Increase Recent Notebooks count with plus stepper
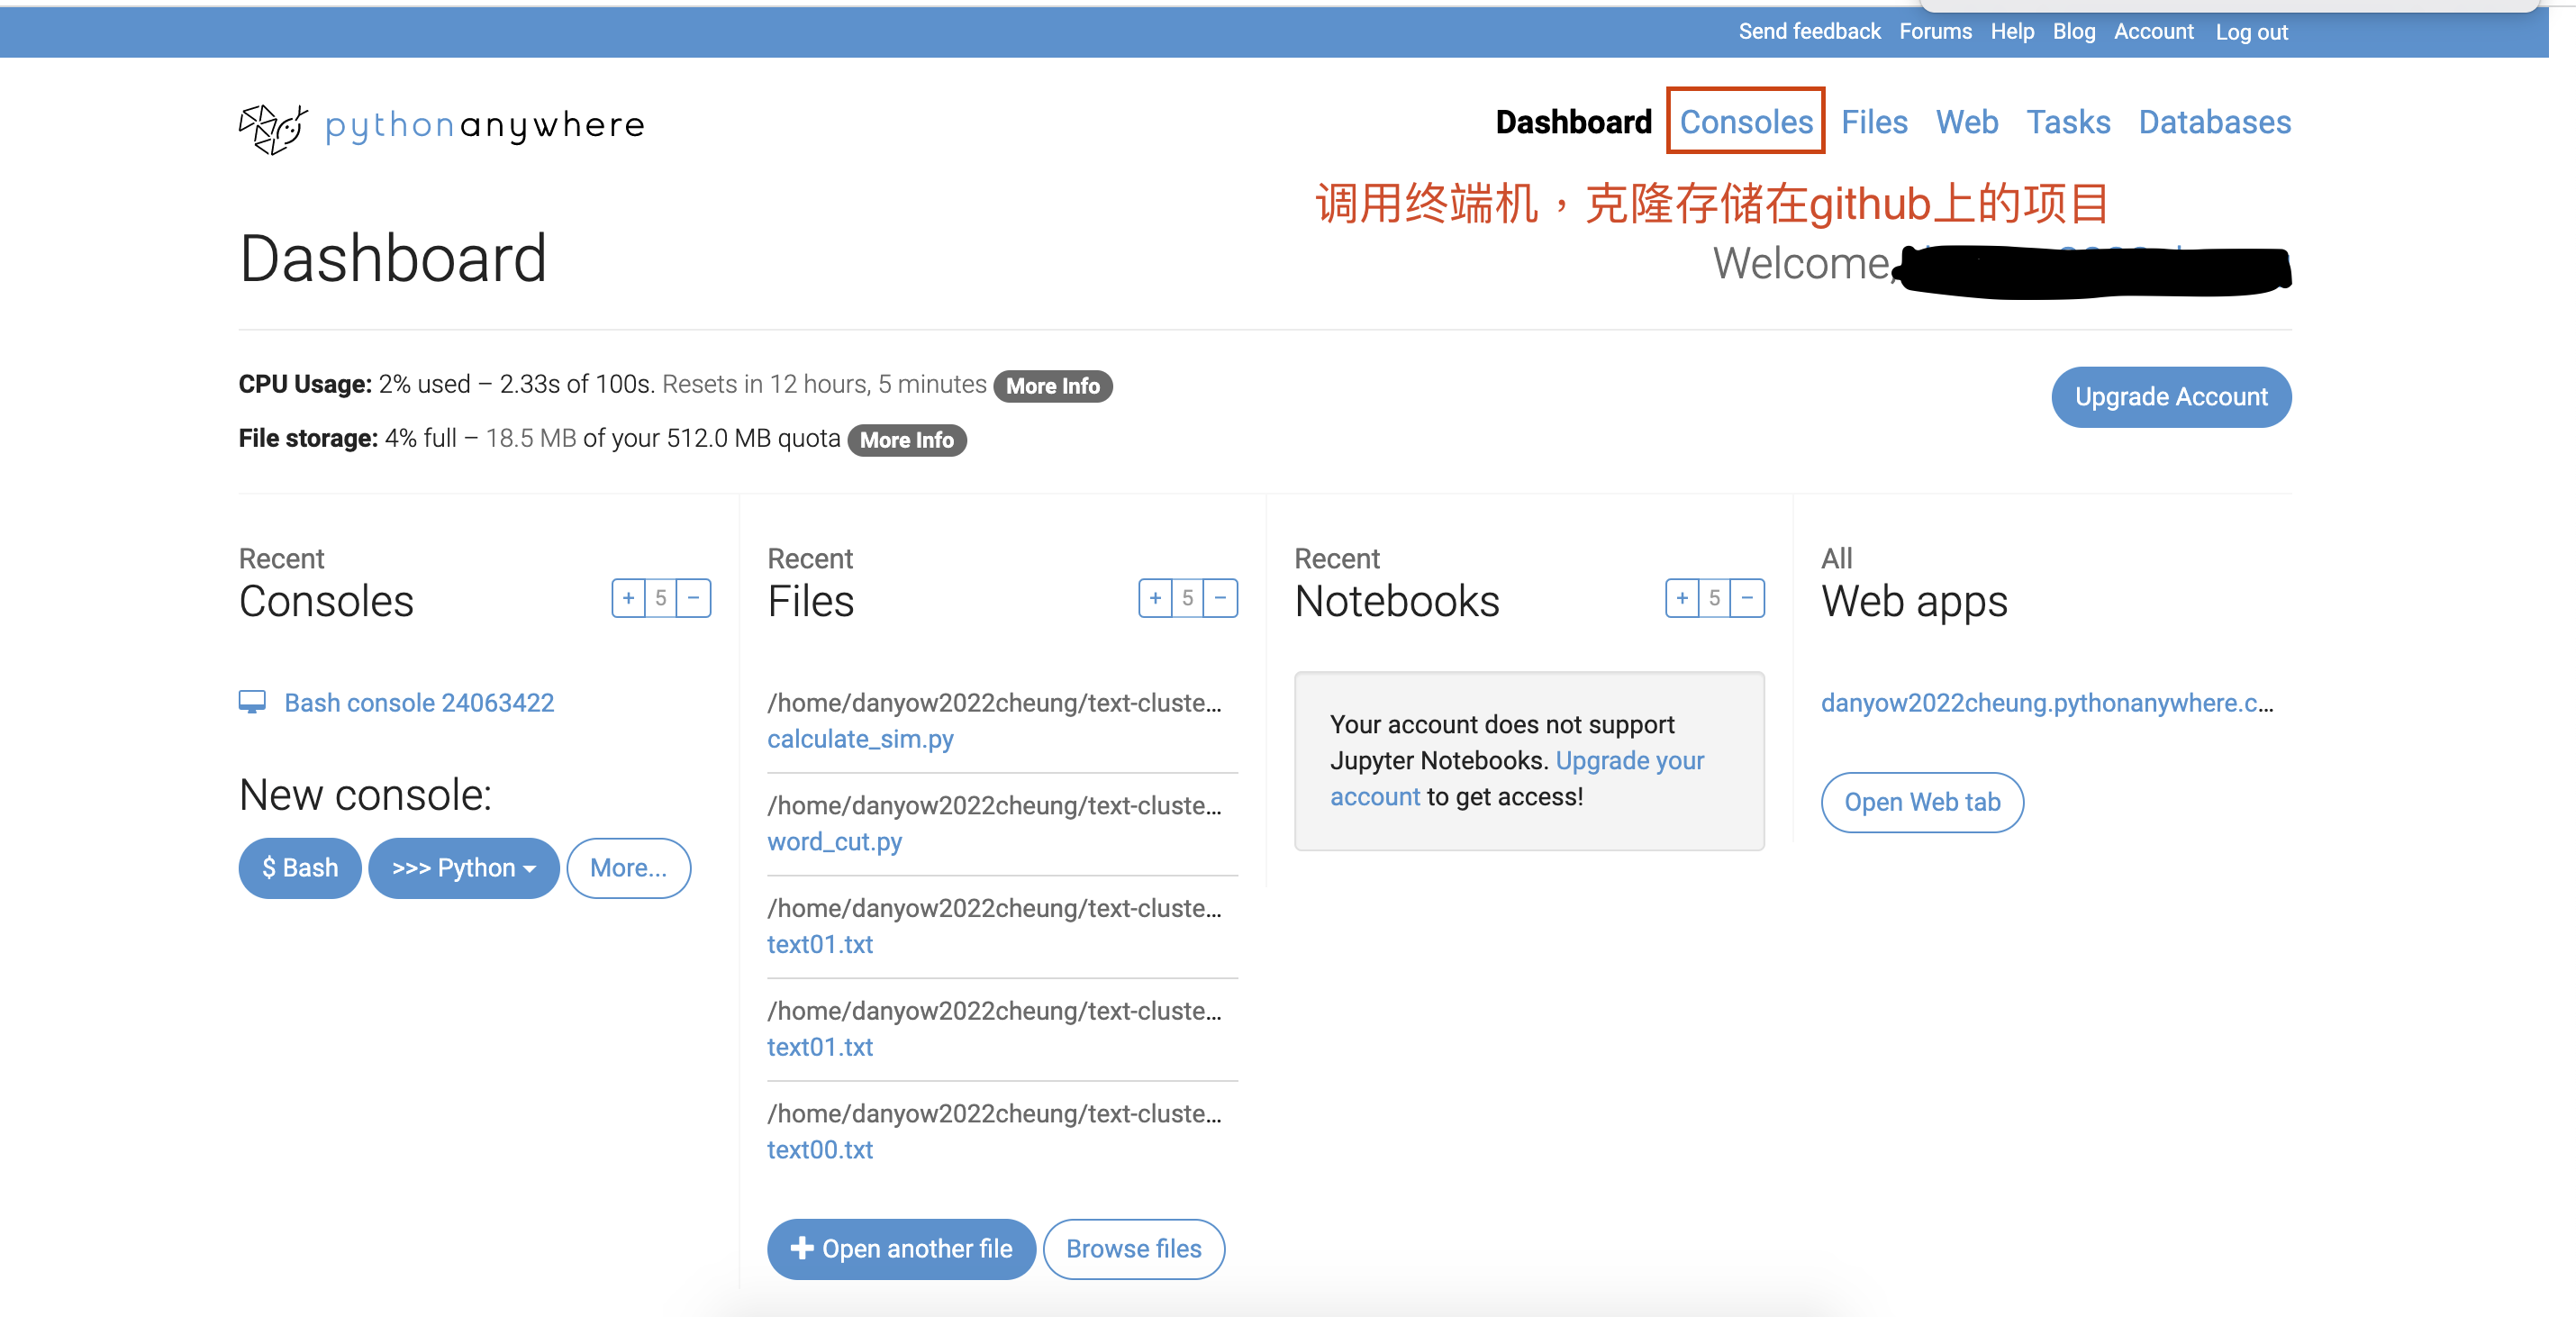Viewport: 2576px width, 1317px height. pyautogui.click(x=1683, y=598)
